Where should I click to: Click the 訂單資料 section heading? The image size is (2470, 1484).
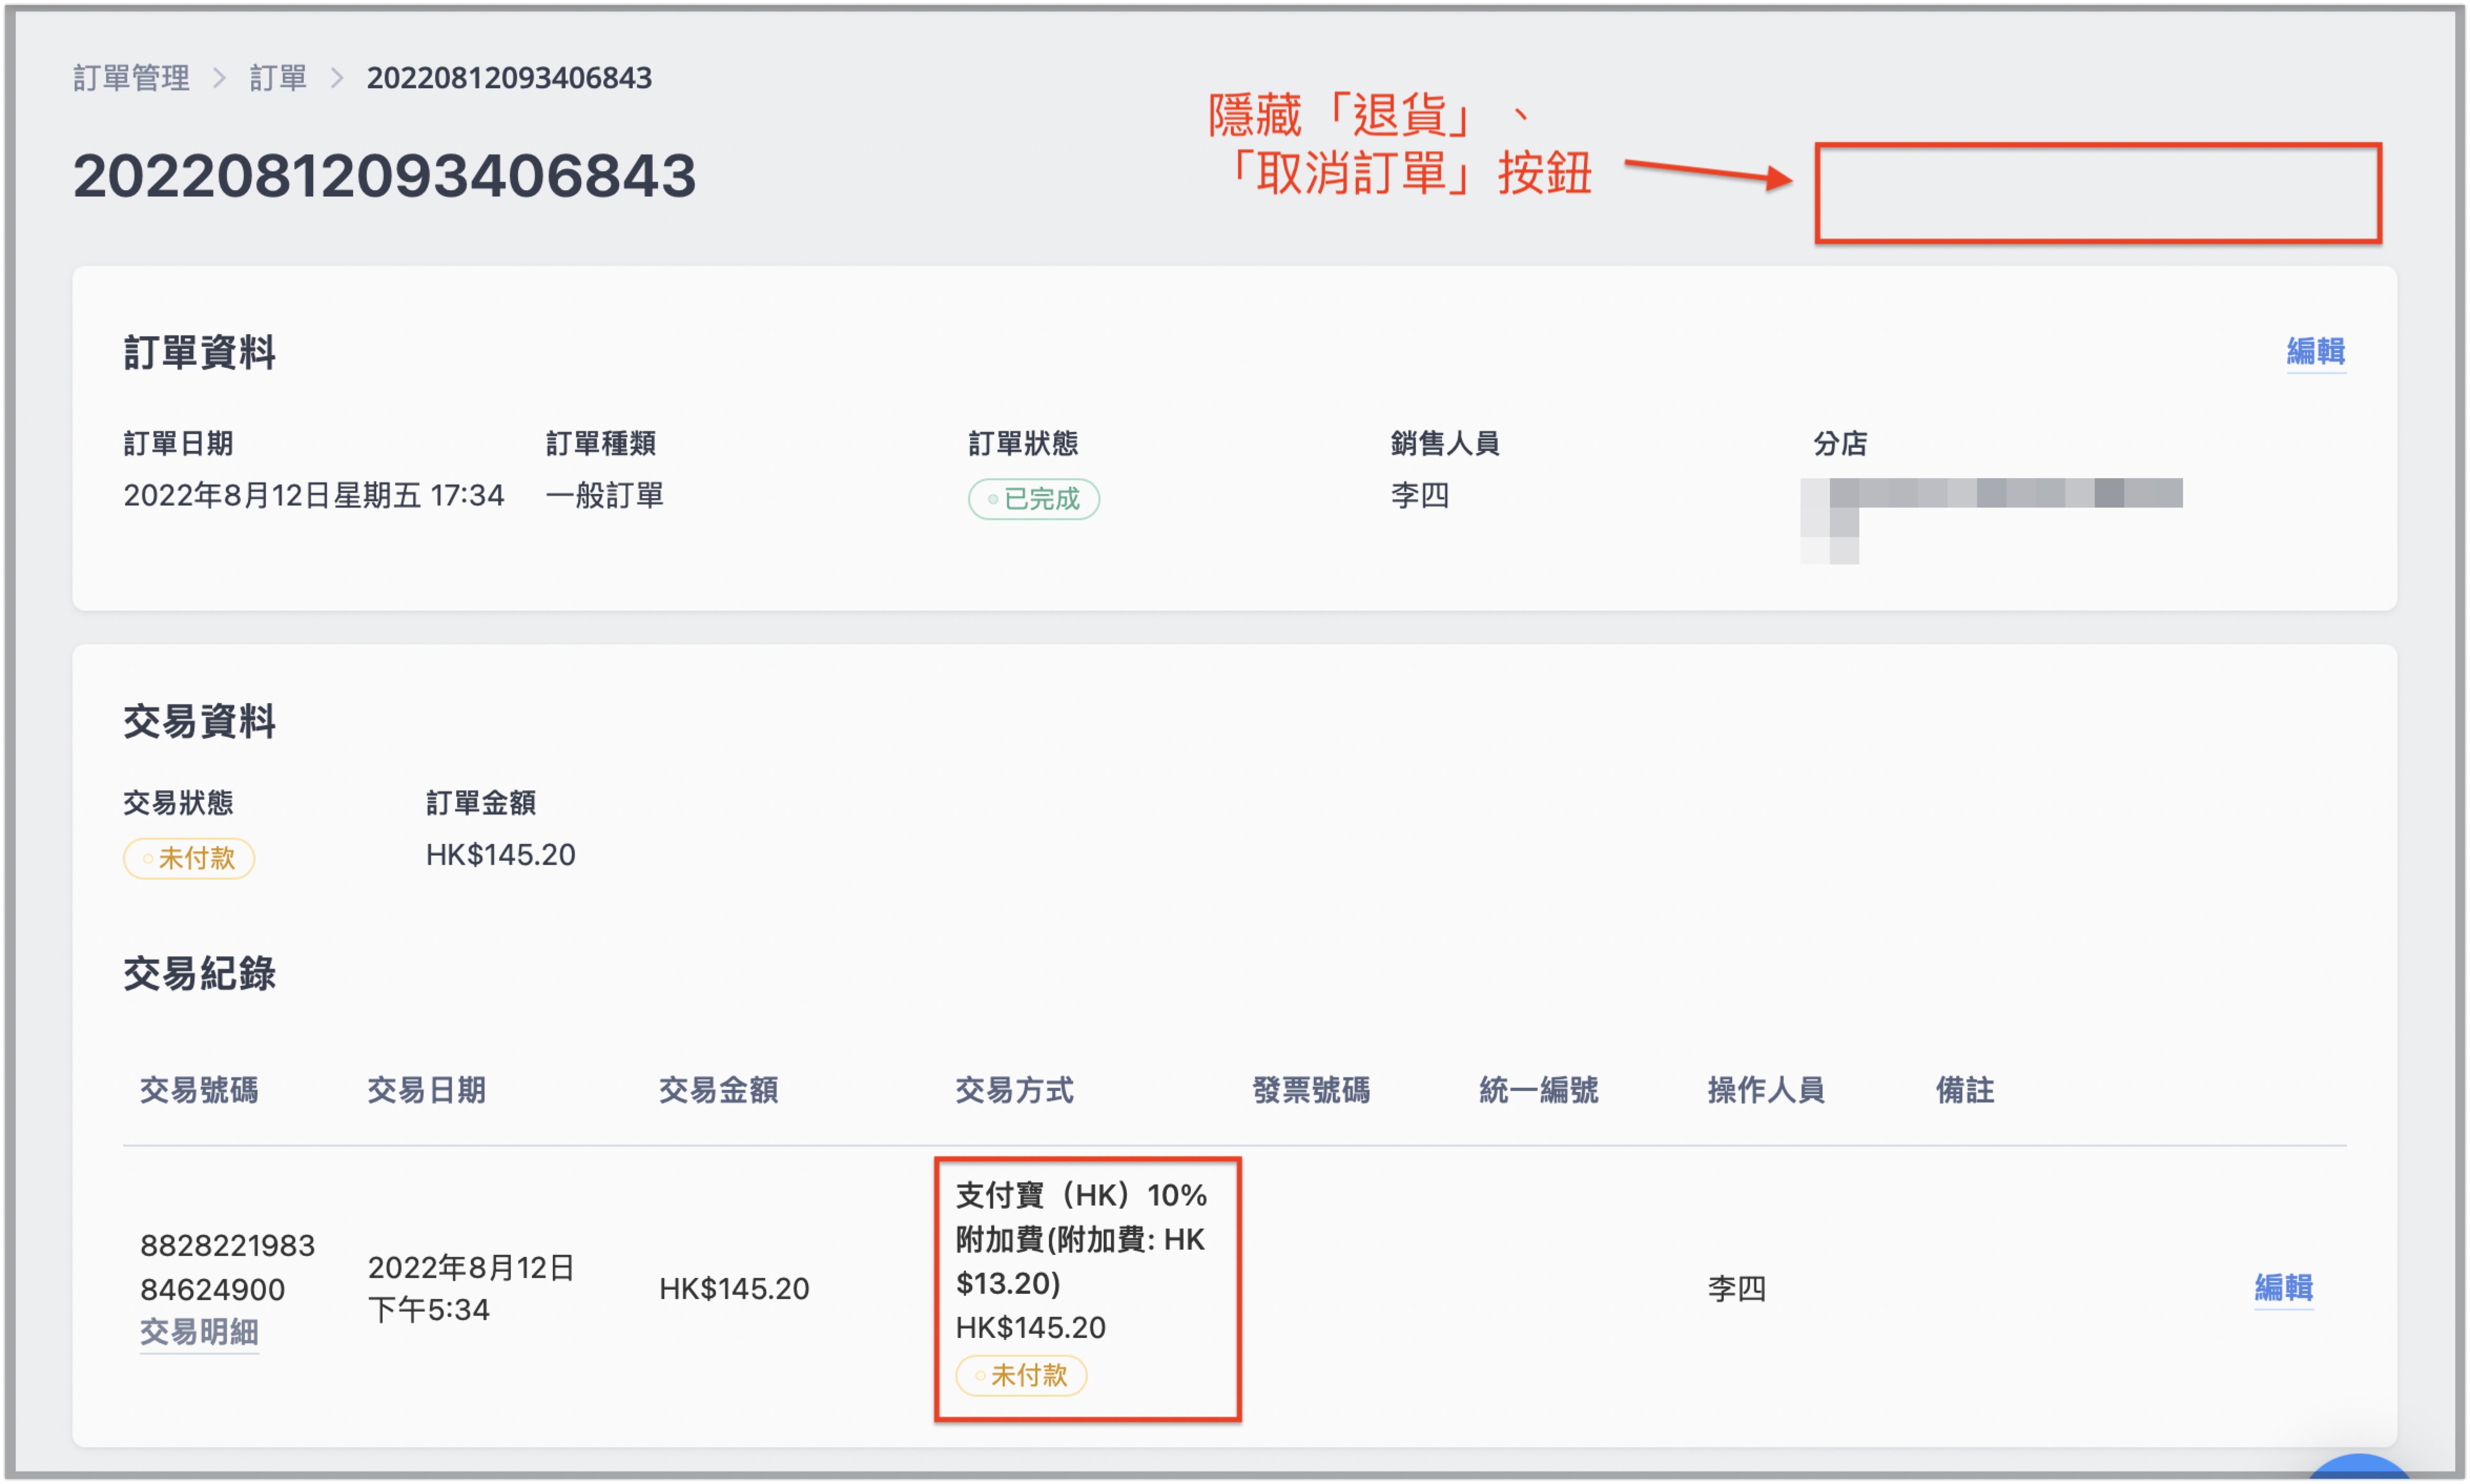pos(199,353)
